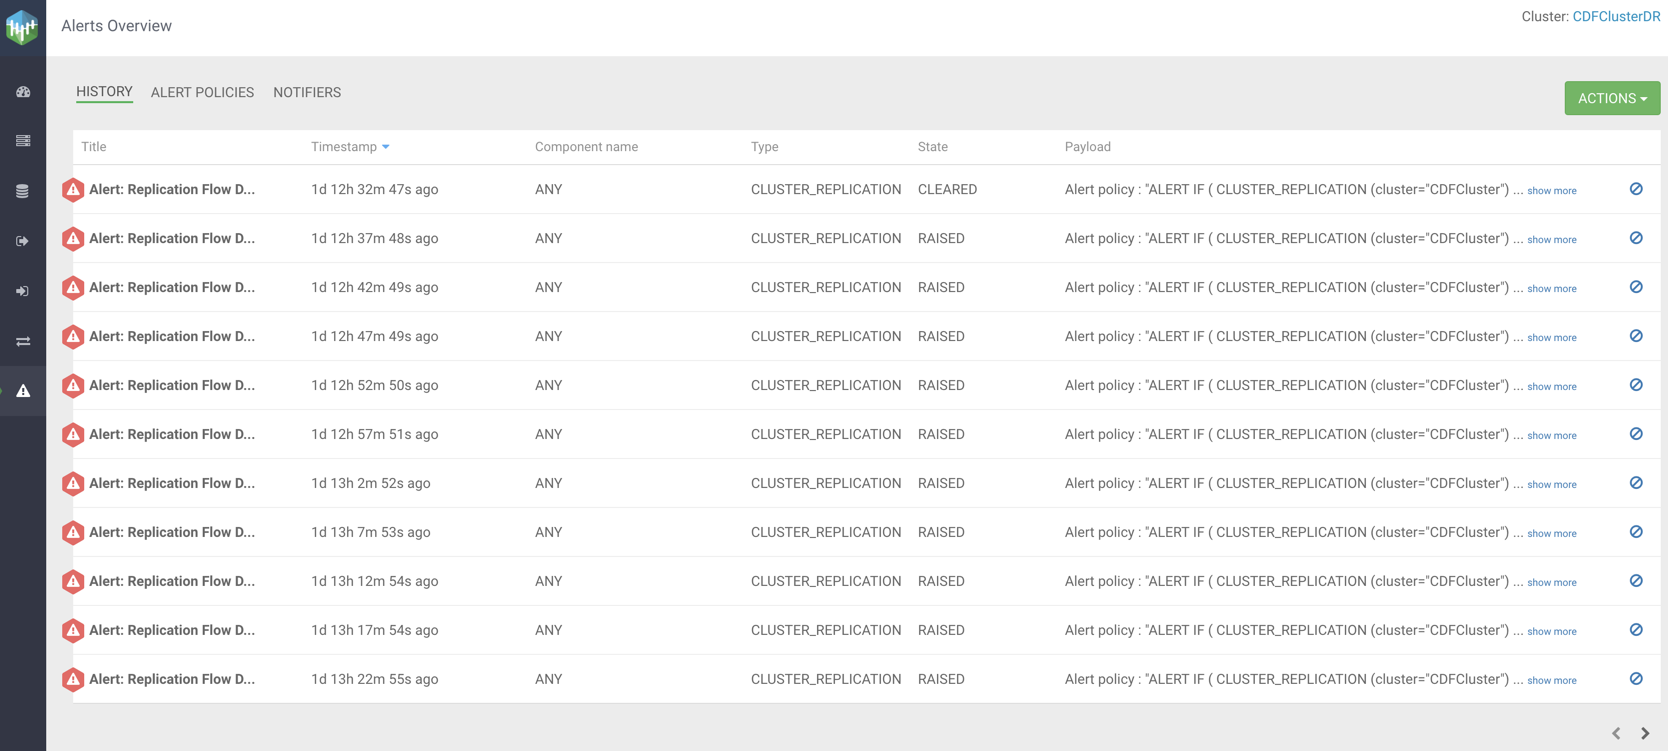Select the producers icon in the sidebar
Image resolution: width=1668 pixels, height=751 pixels.
click(x=23, y=241)
